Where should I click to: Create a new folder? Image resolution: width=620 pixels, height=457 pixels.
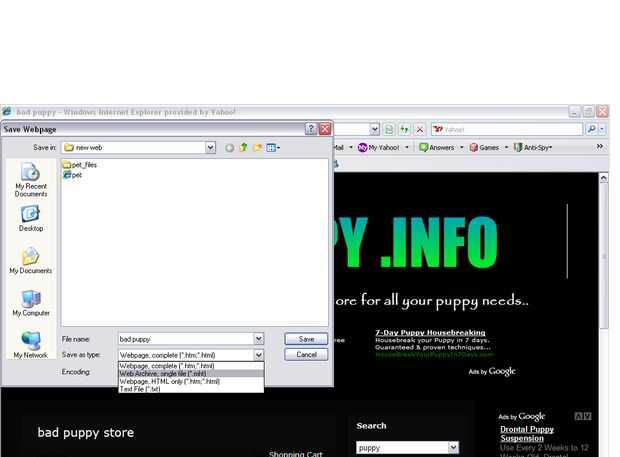click(257, 147)
